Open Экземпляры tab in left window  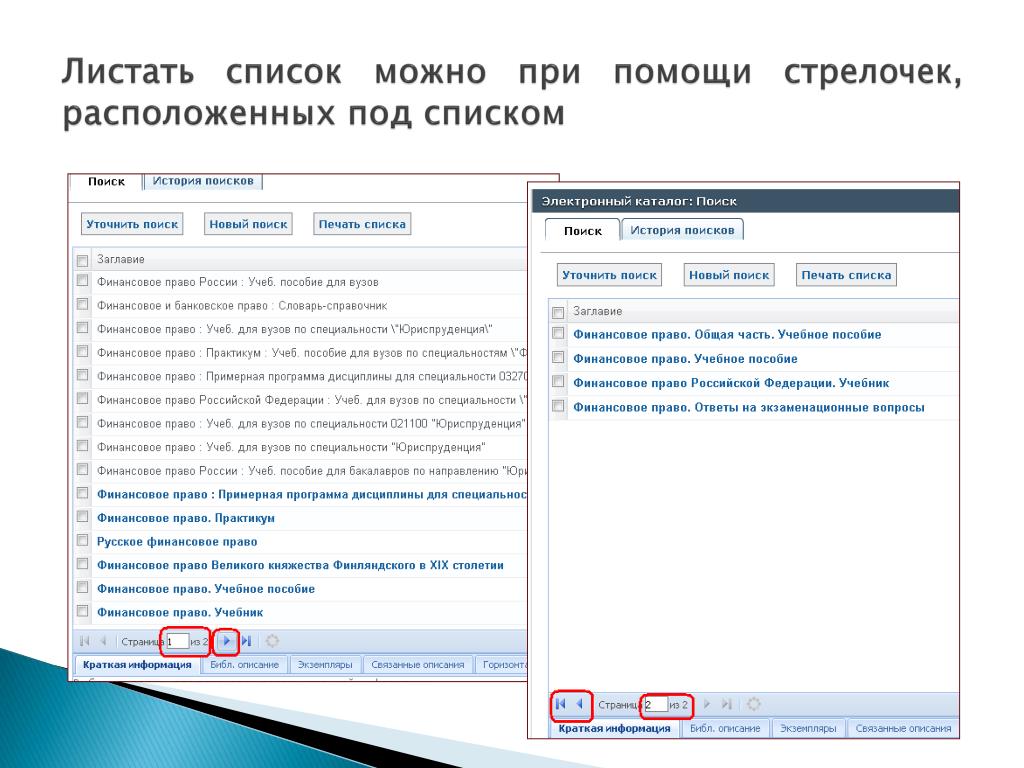325,665
